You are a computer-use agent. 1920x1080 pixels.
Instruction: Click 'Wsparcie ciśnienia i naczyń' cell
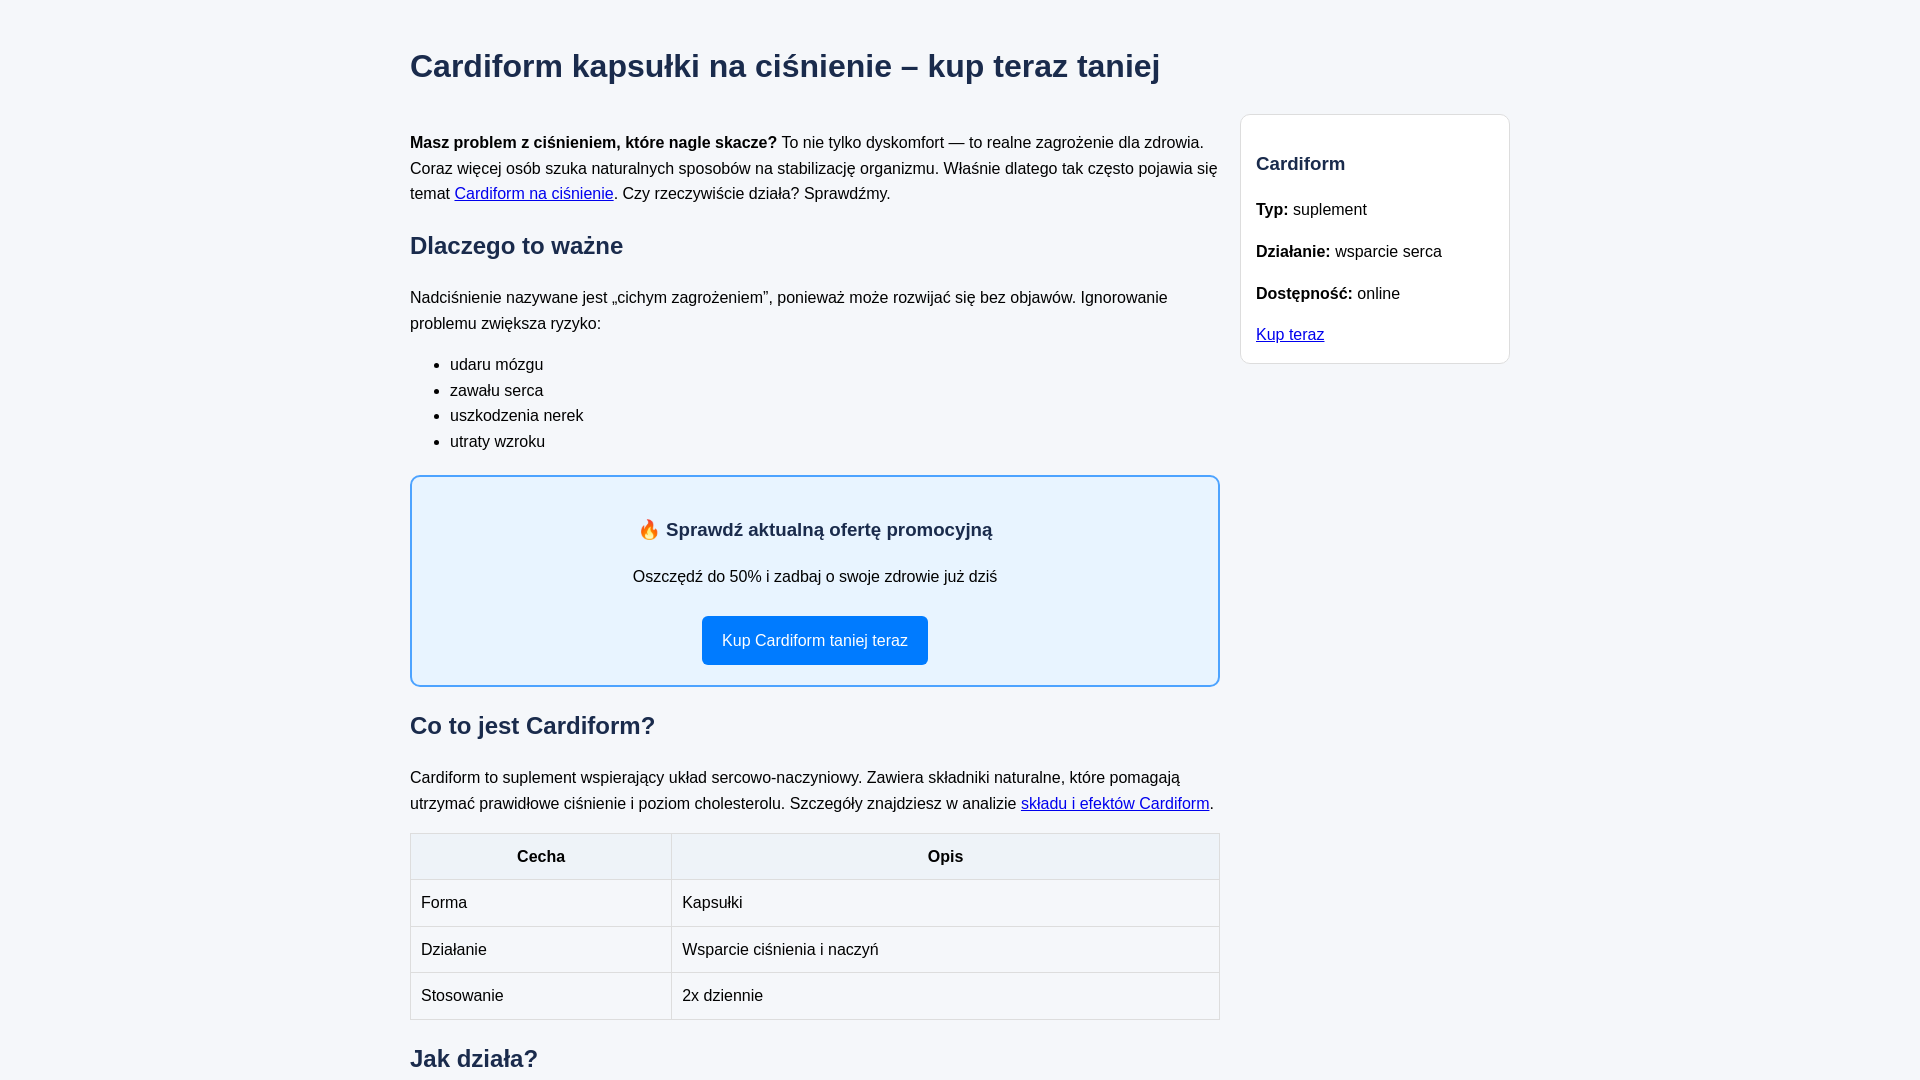coord(945,950)
